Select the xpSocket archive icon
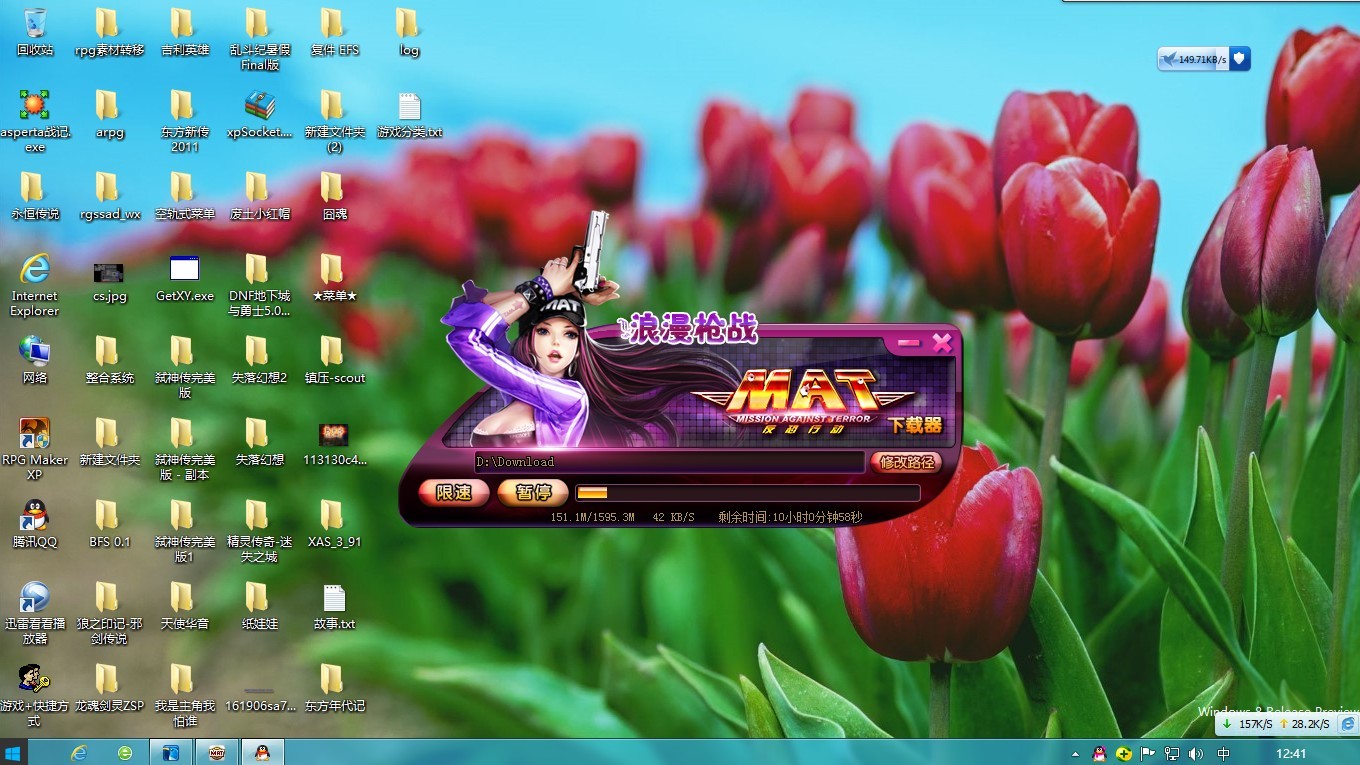 coord(260,114)
